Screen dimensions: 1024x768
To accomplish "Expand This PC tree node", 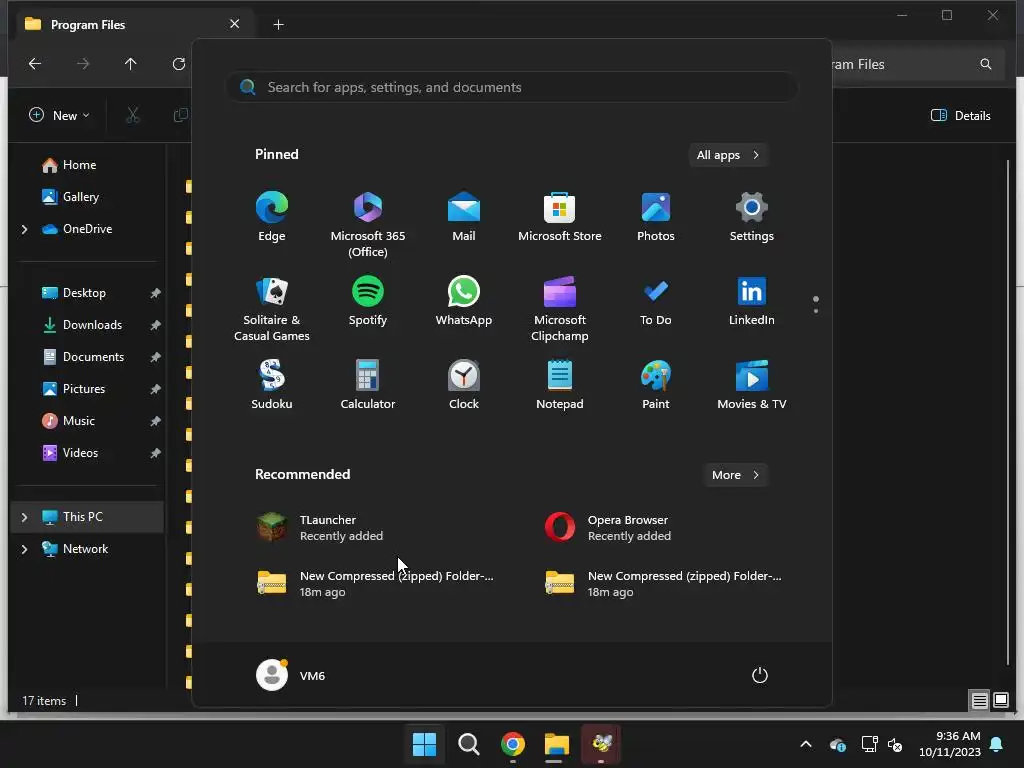I will [x=25, y=517].
